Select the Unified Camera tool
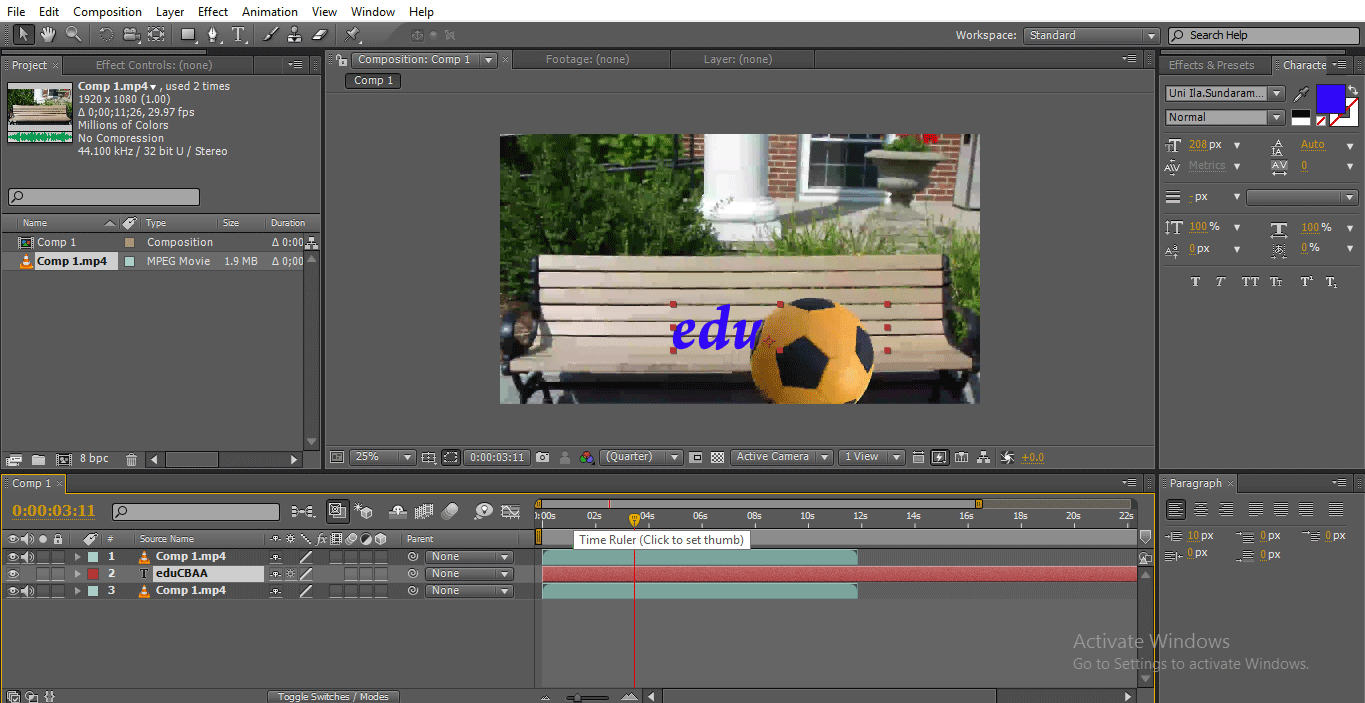This screenshot has height=703, width=1365. [x=131, y=35]
